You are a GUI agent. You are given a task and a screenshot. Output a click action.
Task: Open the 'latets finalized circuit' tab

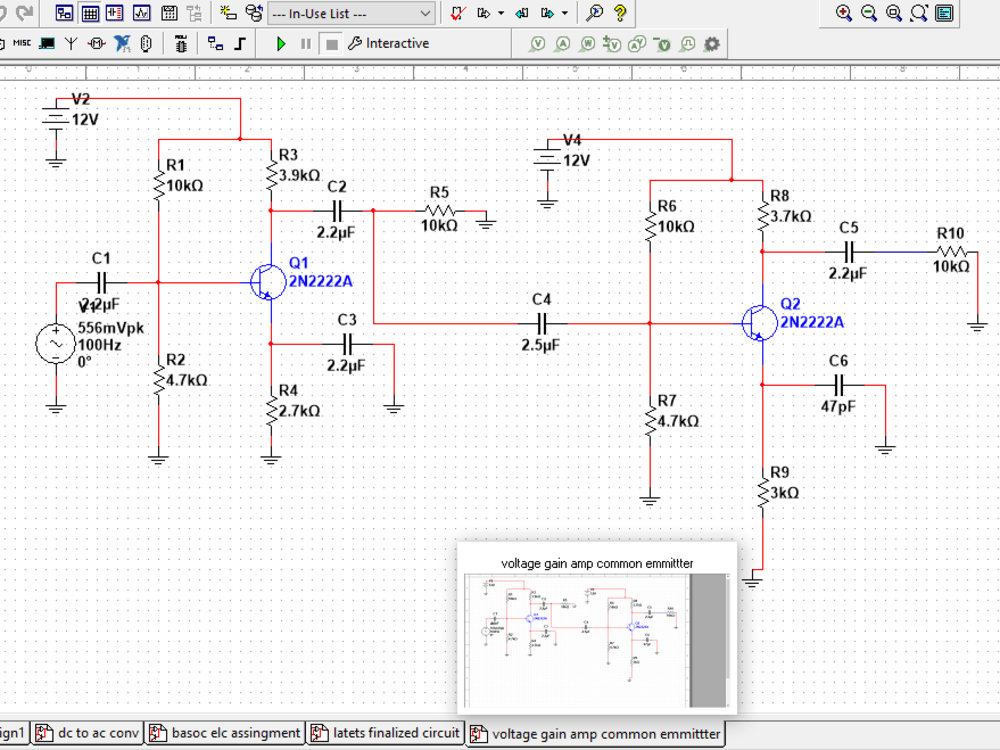pyautogui.click(x=385, y=733)
